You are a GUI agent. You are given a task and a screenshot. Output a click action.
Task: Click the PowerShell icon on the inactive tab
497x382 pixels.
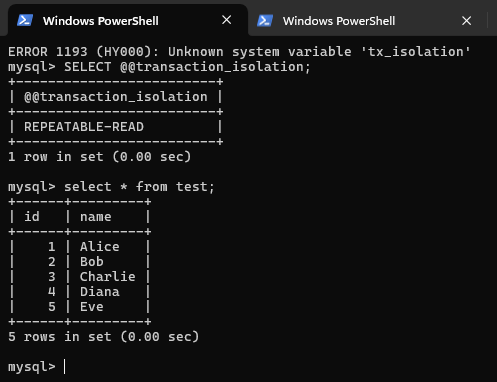coord(265,20)
